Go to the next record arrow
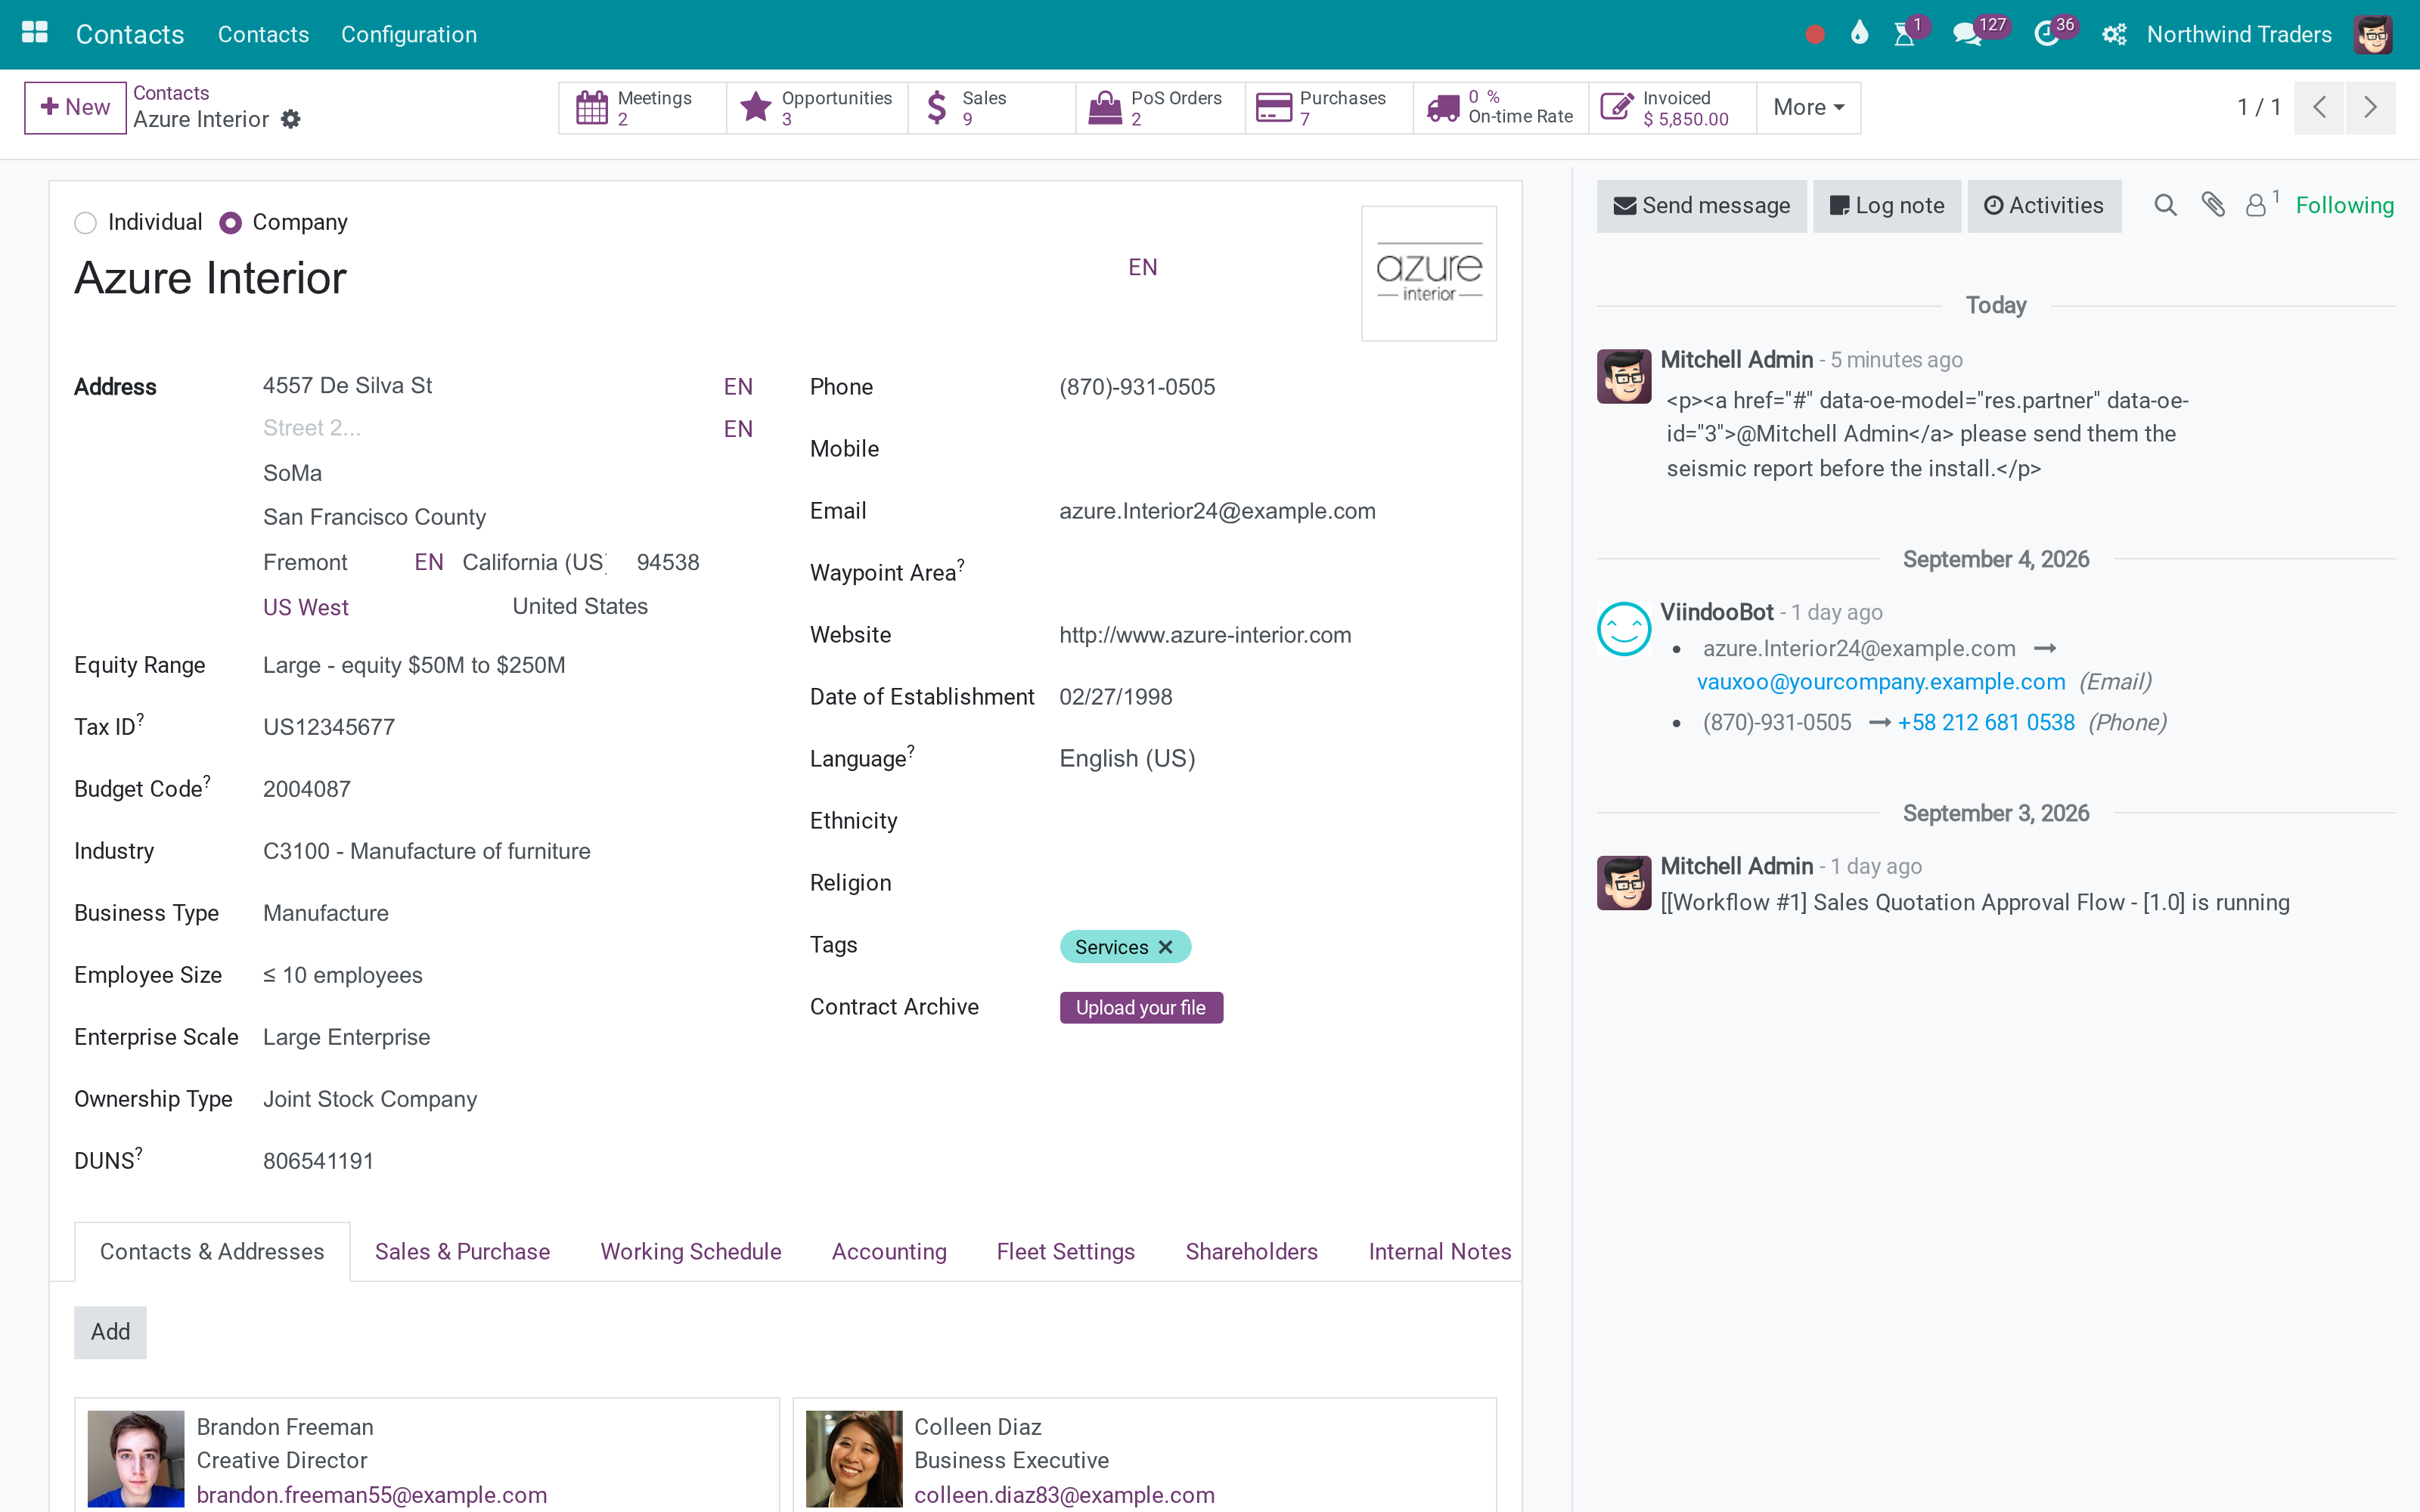The width and height of the screenshot is (2420, 1512). pyautogui.click(x=2370, y=107)
